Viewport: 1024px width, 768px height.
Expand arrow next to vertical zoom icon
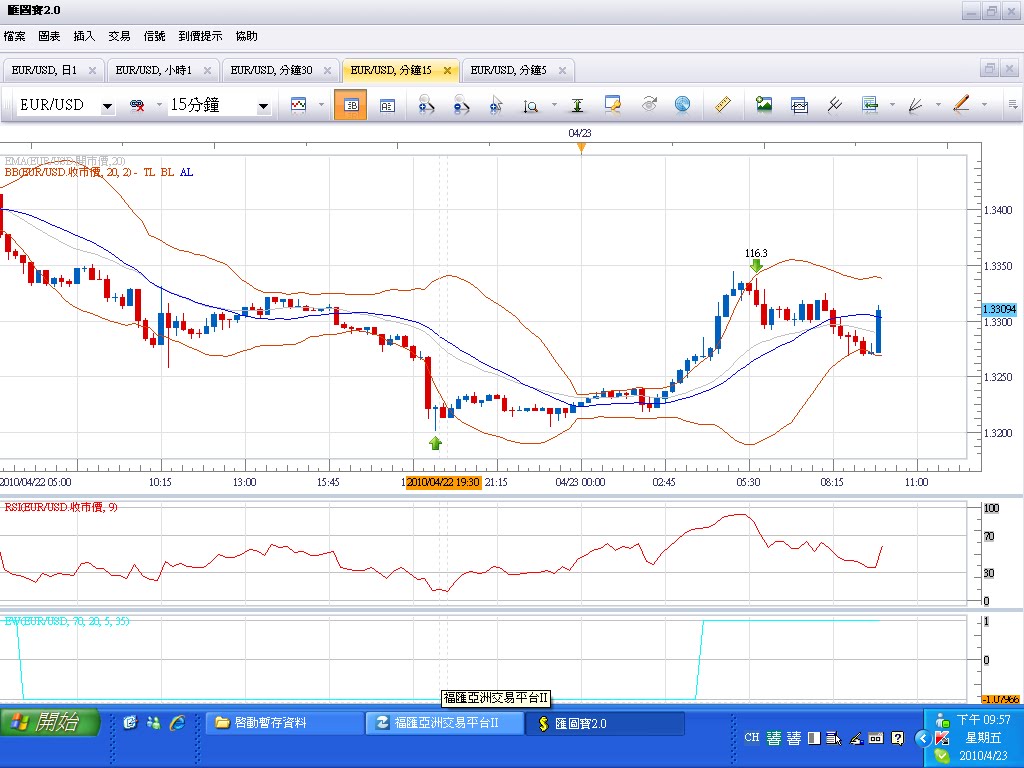tap(554, 104)
